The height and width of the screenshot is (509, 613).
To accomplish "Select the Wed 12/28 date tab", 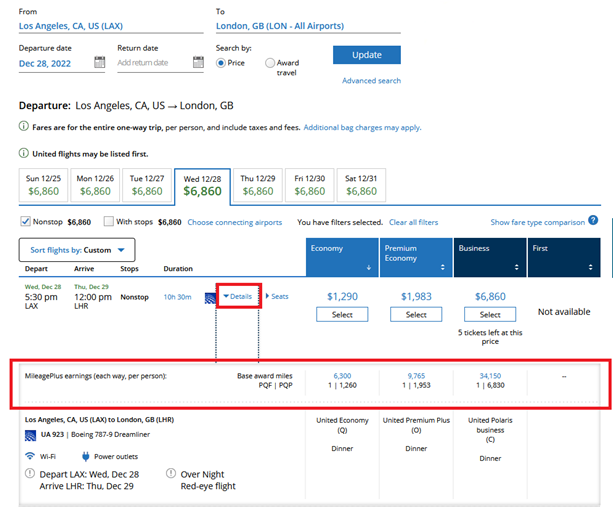I will pos(203,186).
